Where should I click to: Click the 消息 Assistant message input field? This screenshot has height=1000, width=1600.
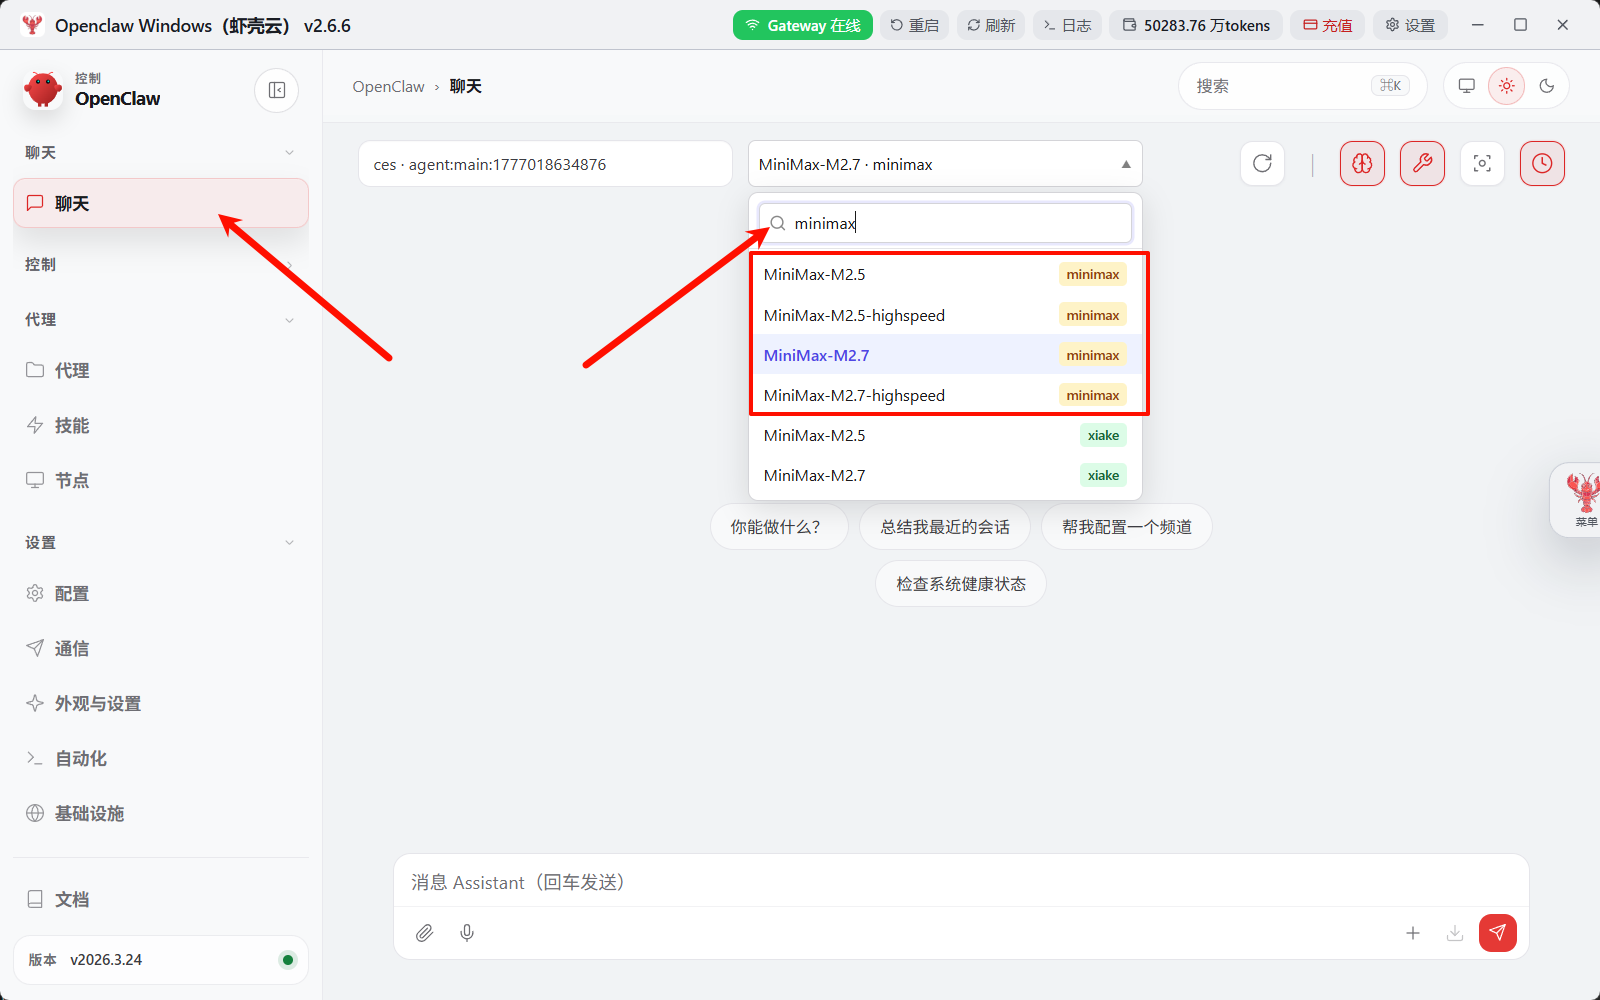(961, 882)
